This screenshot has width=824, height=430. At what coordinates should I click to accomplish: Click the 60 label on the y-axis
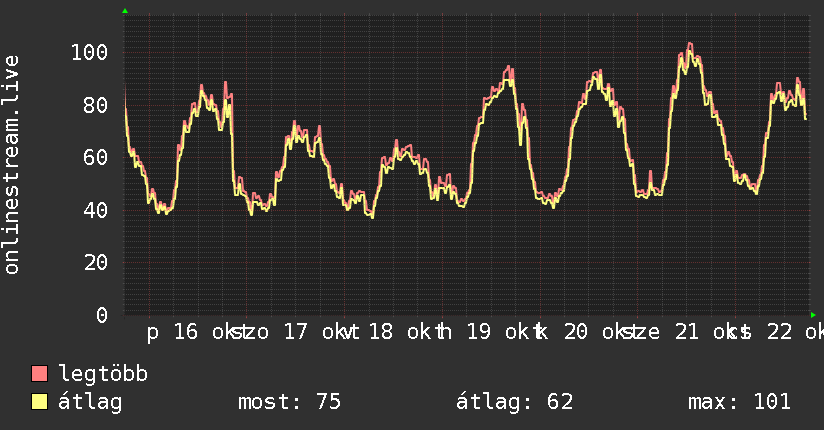pos(96,157)
